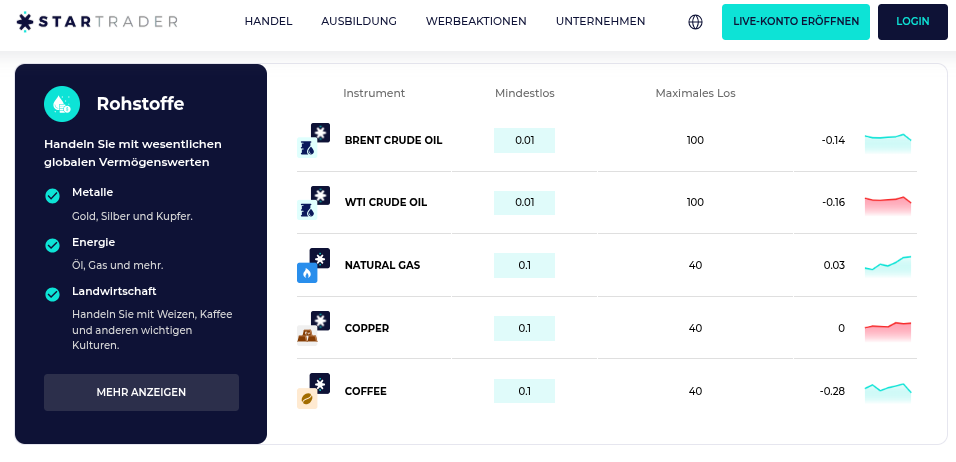Click the MEHR ANZEIGEN button

pos(141,393)
